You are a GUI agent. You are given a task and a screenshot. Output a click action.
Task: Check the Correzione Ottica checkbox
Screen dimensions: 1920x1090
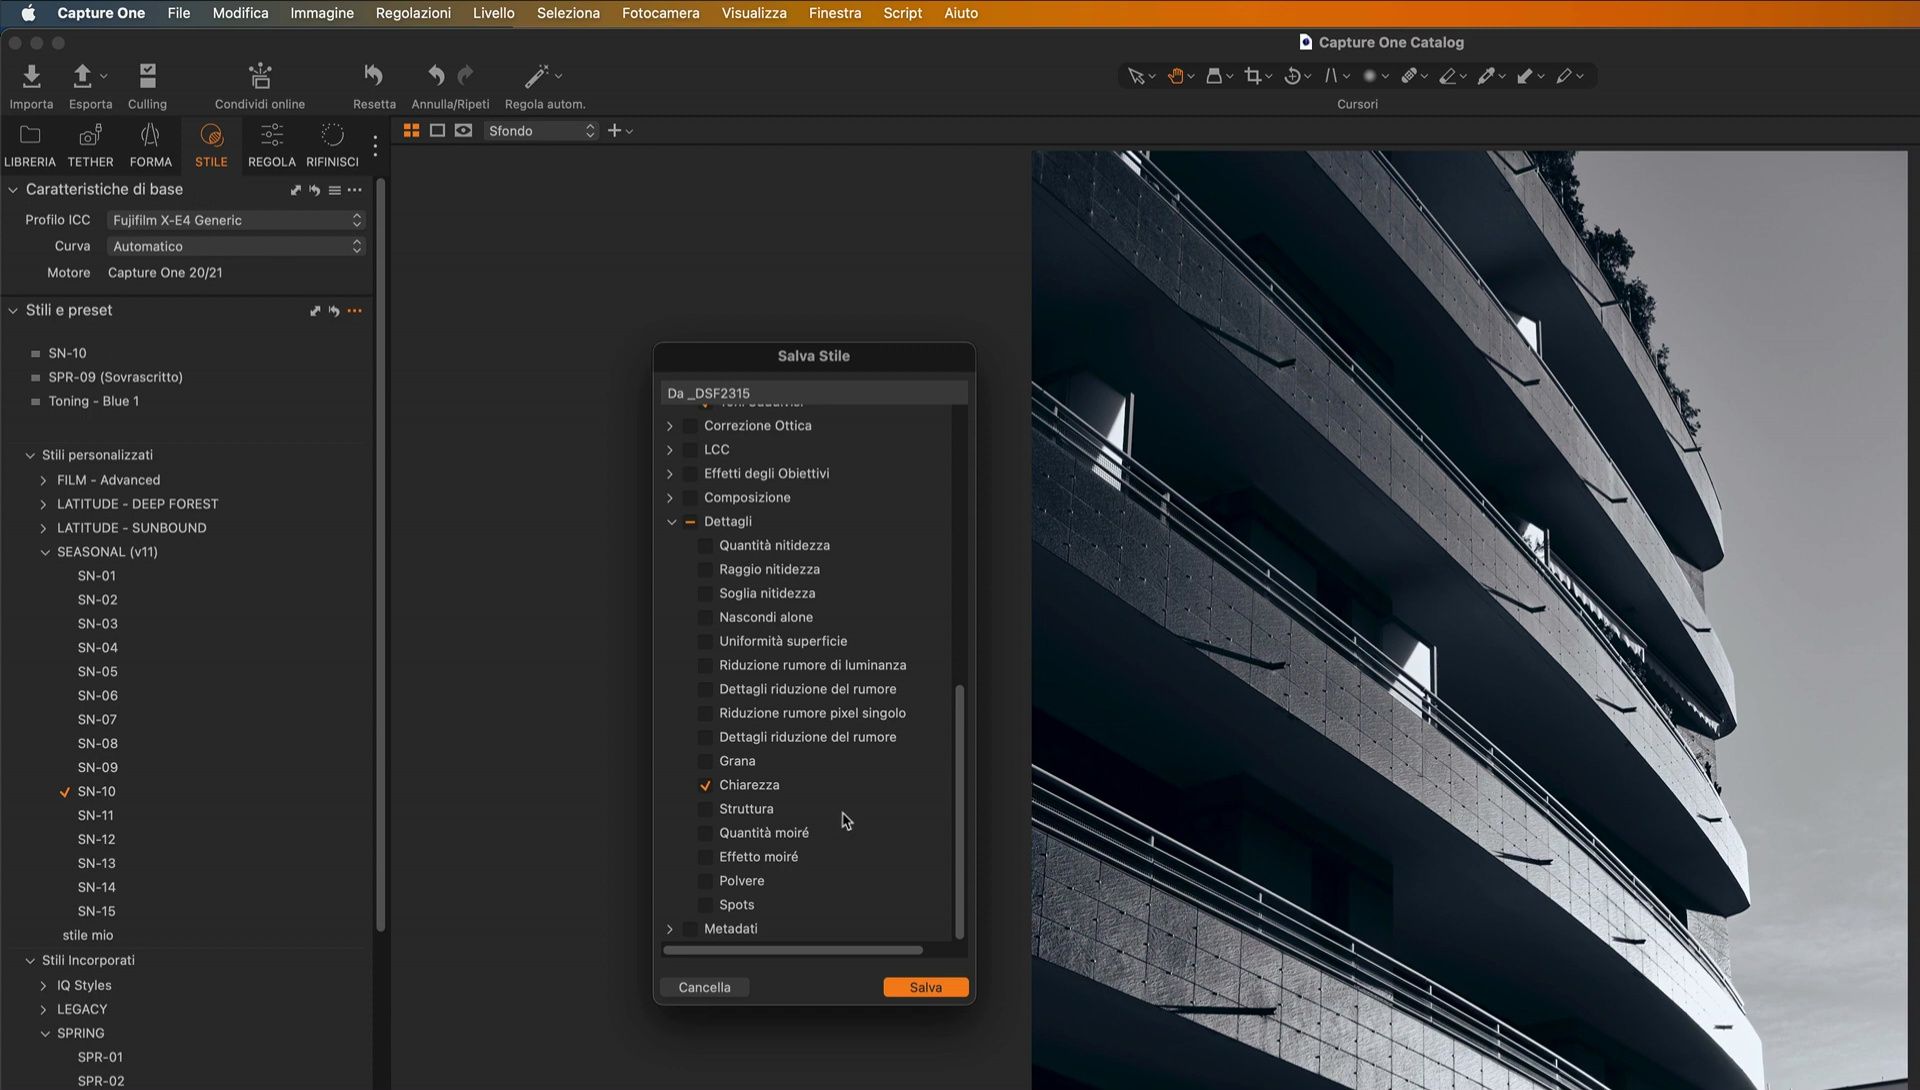pos(690,425)
